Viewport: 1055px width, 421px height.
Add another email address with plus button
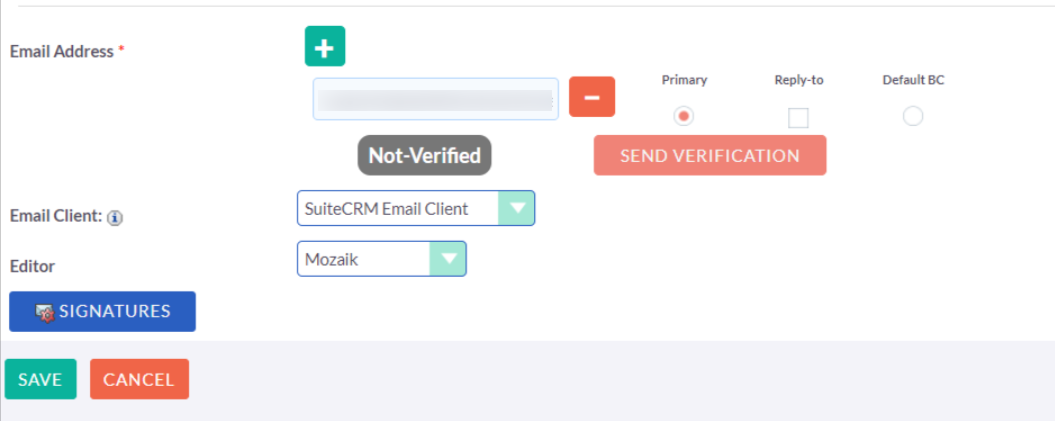pyautogui.click(x=325, y=46)
